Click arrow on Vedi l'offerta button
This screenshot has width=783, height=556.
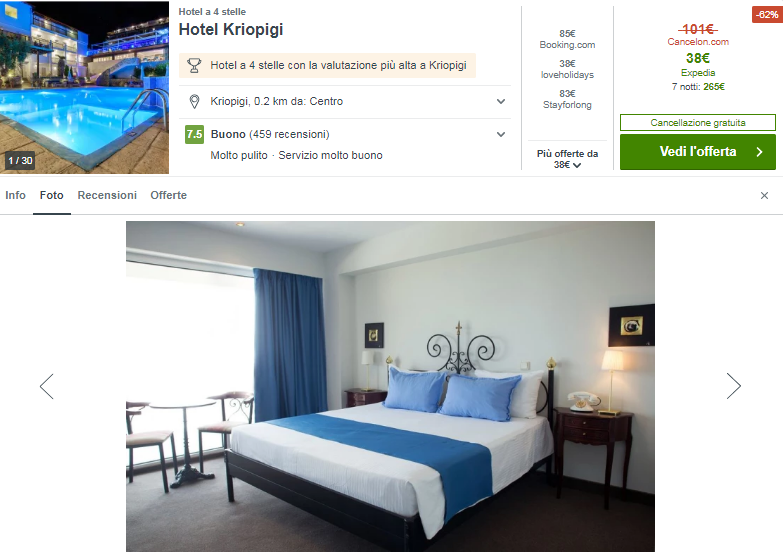click(759, 152)
